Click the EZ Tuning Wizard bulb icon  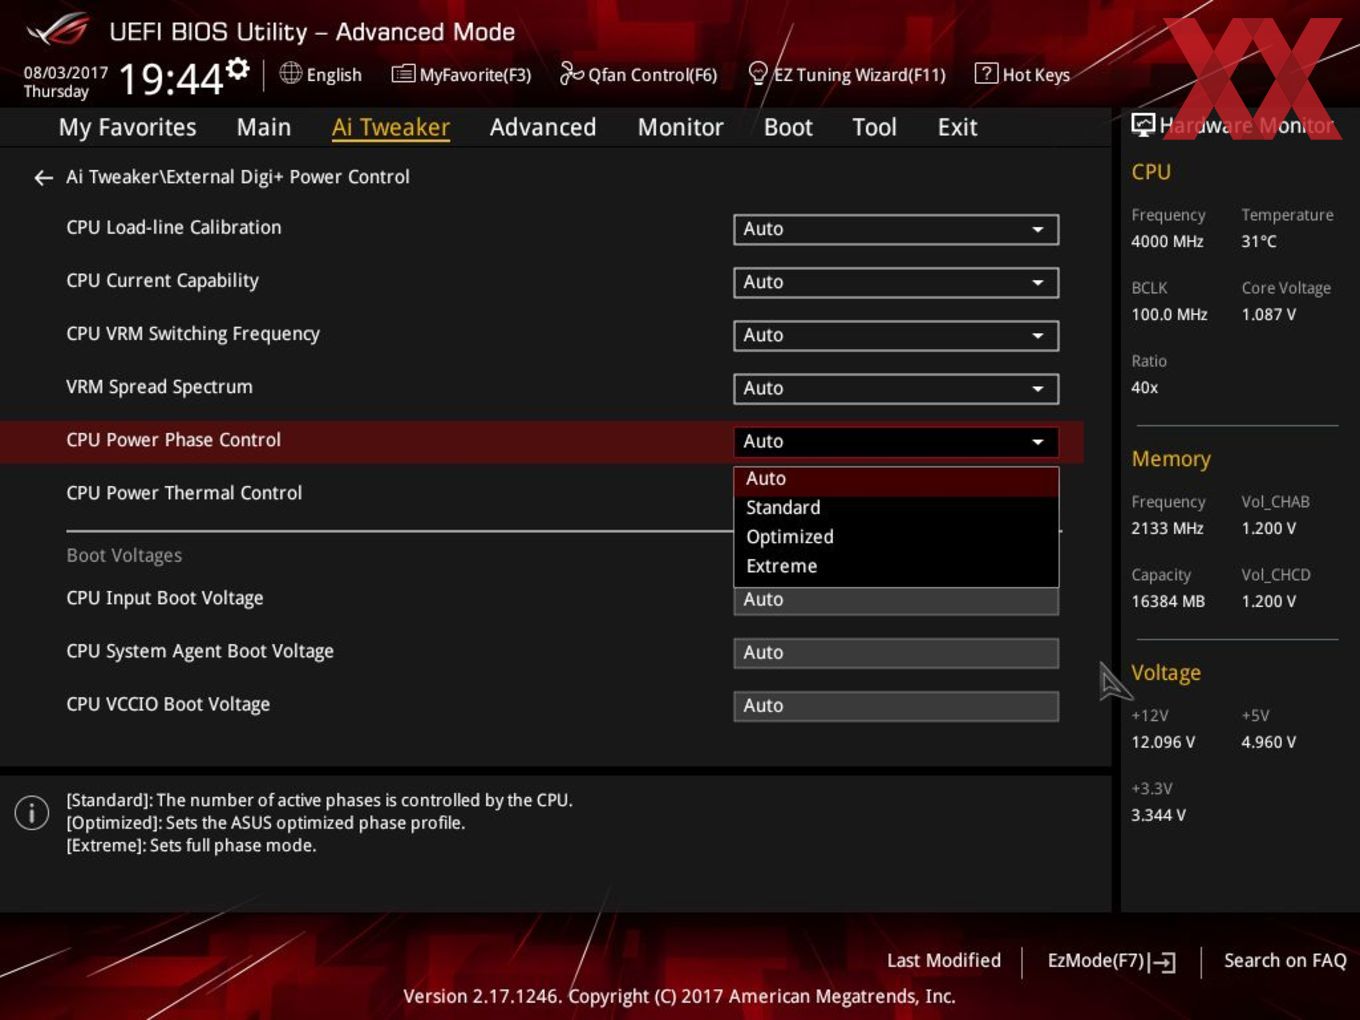pyautogui.click(x=758, y=73)
